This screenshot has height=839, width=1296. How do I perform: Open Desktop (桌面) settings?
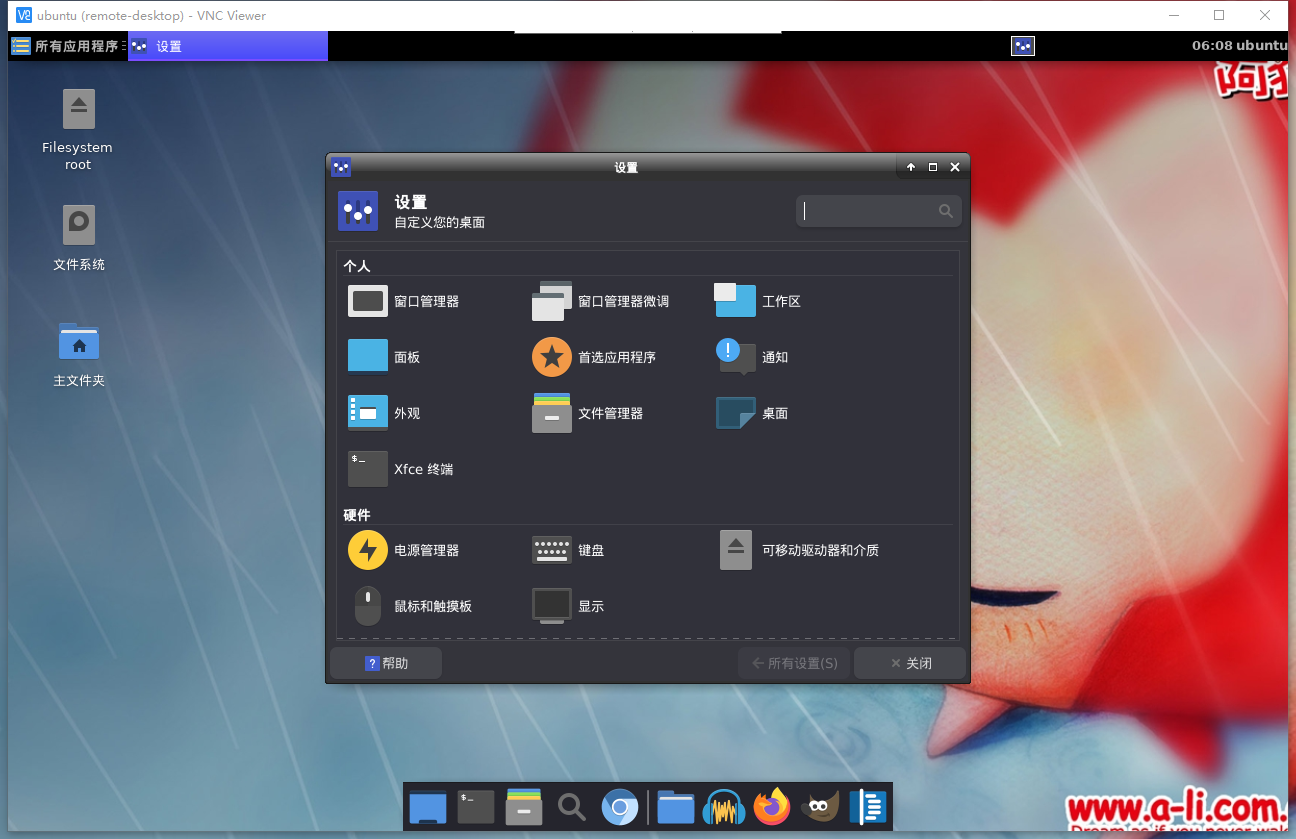point(752,413)
